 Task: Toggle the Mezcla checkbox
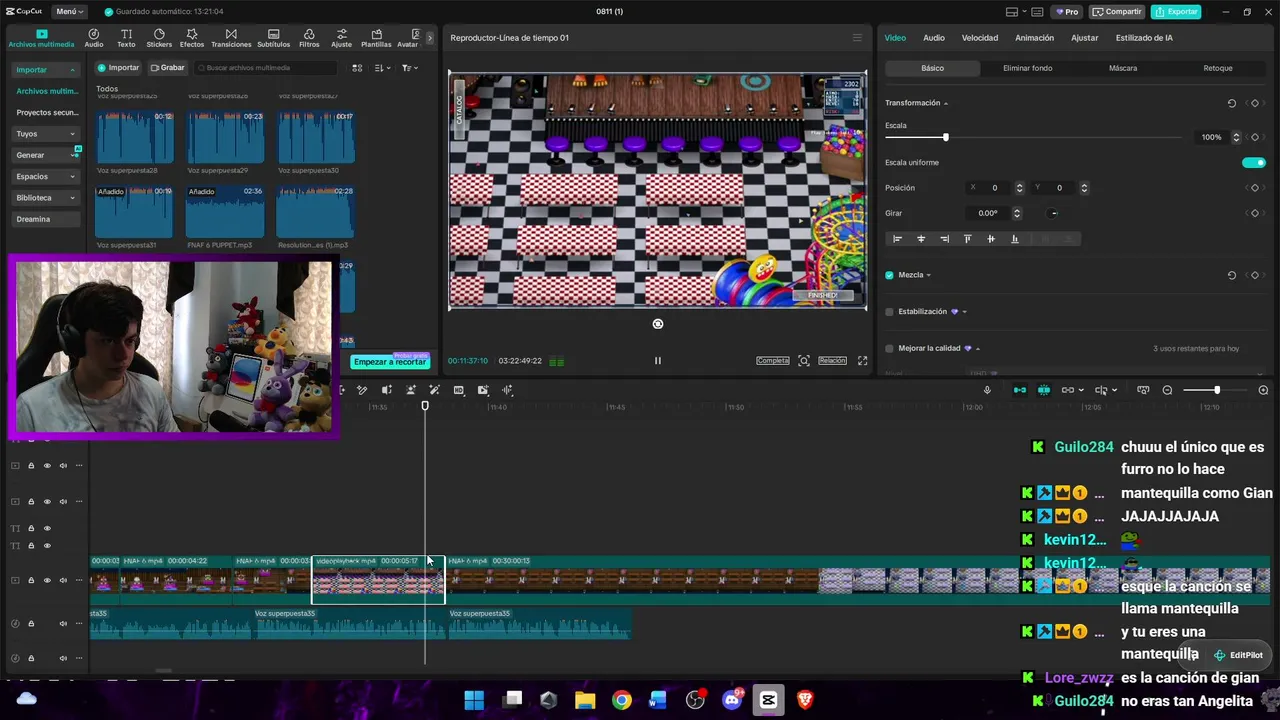pos(889,275)
